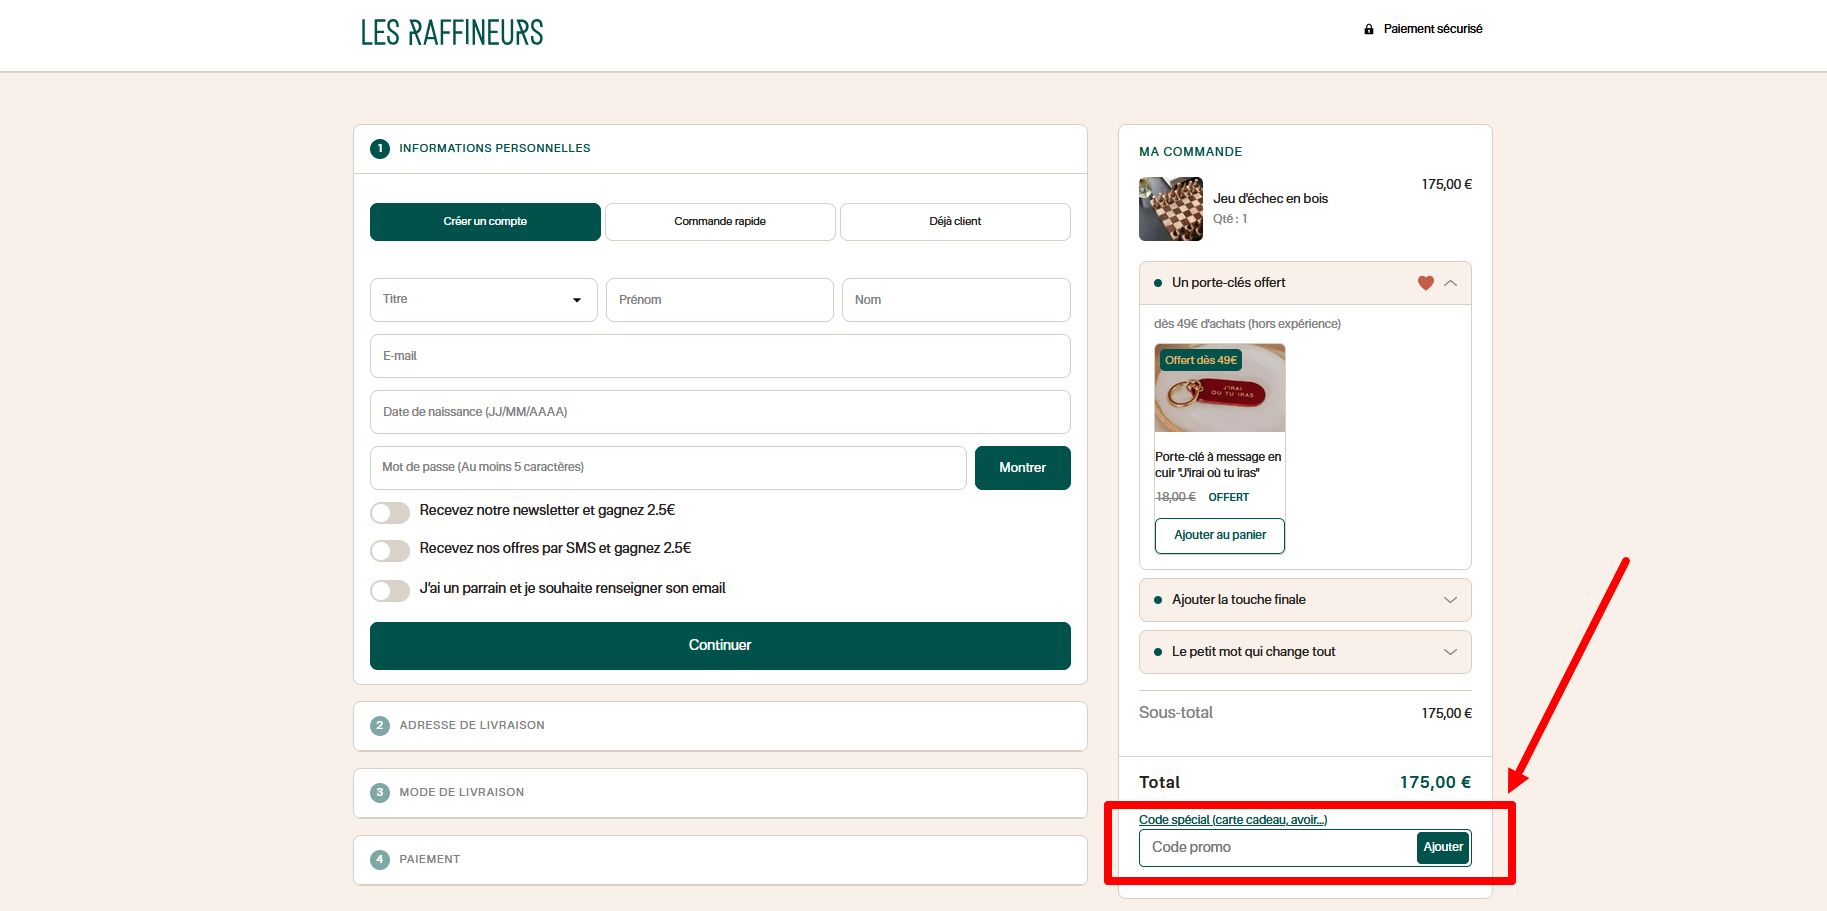Image resolution: width=1827 pixels, height=911 pixels.
Task: Click the heart icon beside porte-clés offert
Action: click(x=1426, y=283)
